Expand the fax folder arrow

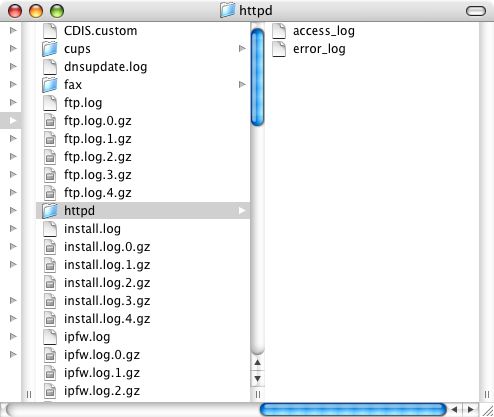pos(242,85)
